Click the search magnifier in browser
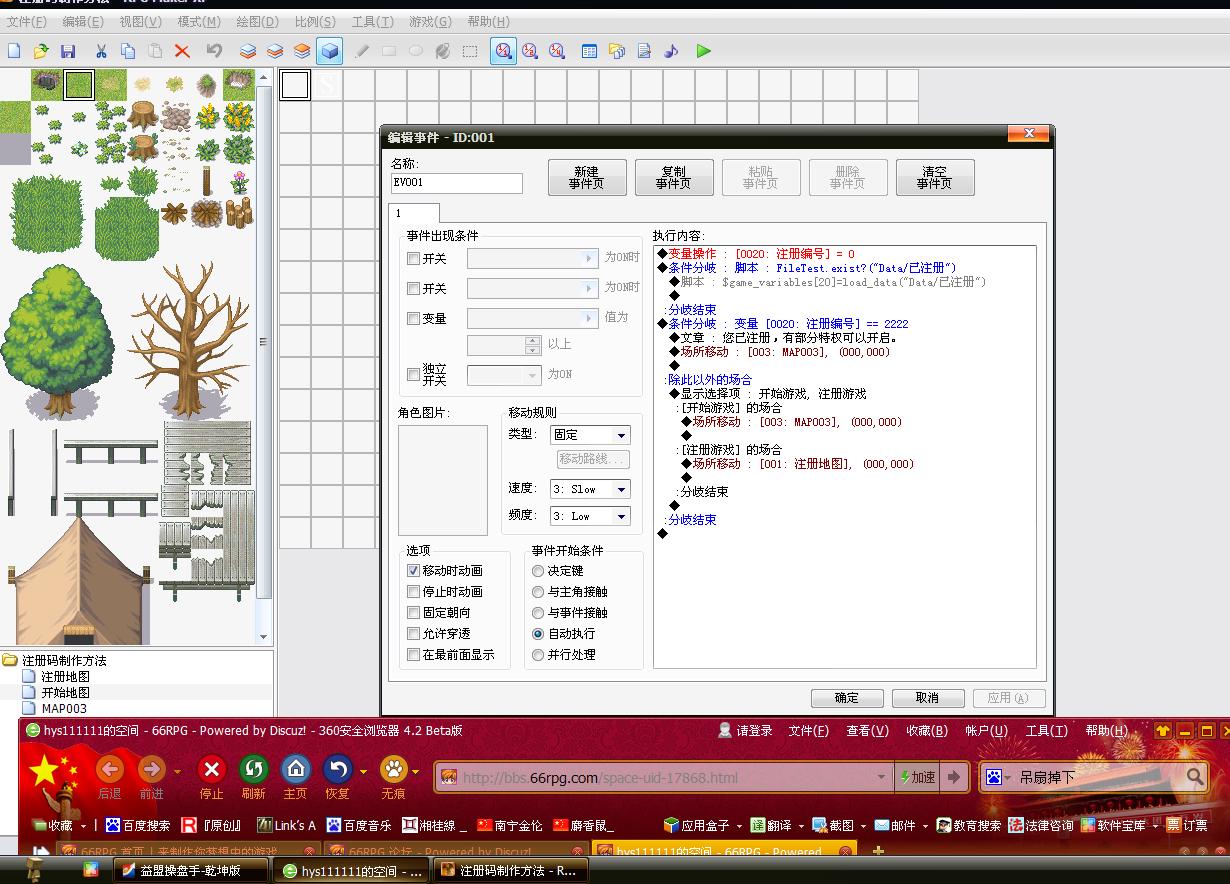1230x884 pixels. pos(1195,776)
